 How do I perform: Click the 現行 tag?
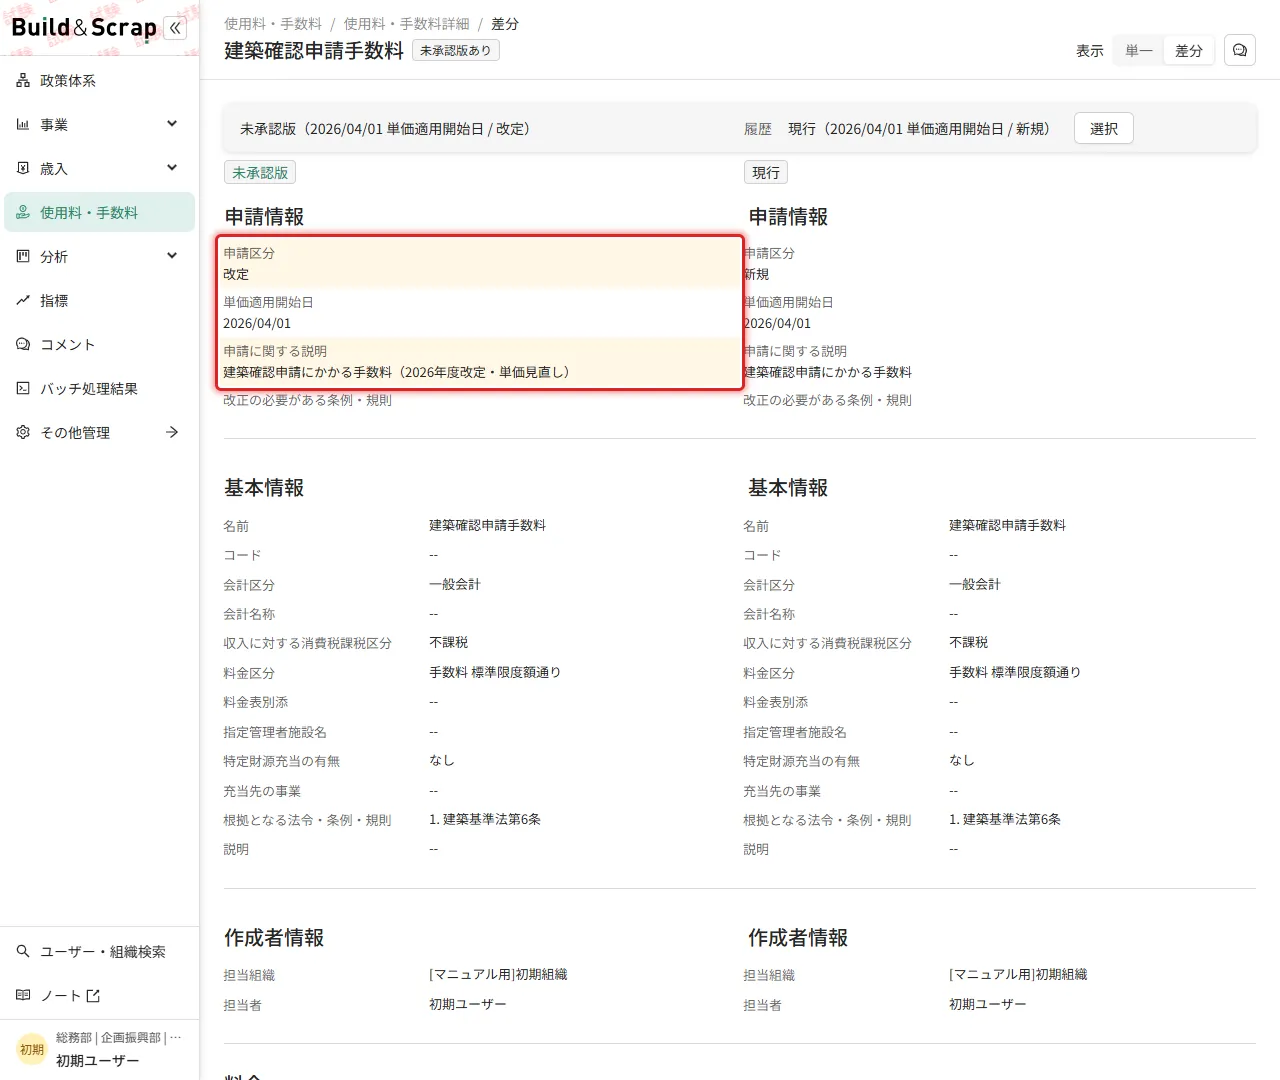pos(766,173)
